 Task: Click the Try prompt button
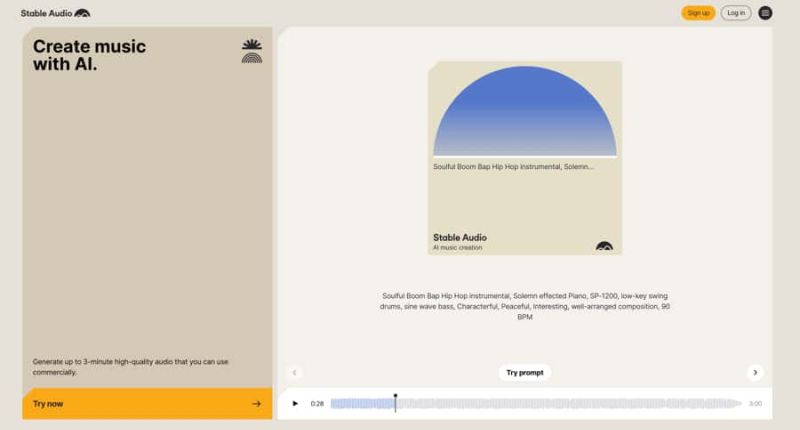click(525, 372)
